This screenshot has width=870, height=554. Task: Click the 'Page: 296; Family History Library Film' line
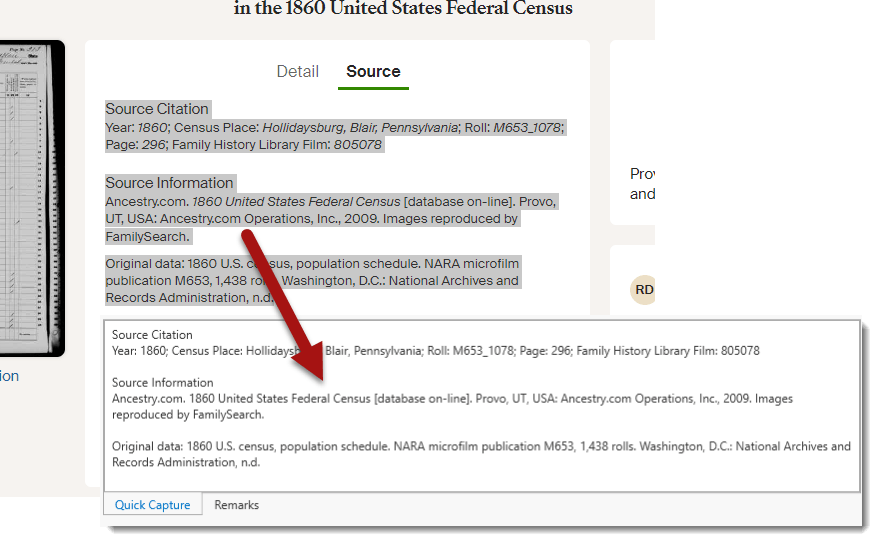click(x=244, y=145)
